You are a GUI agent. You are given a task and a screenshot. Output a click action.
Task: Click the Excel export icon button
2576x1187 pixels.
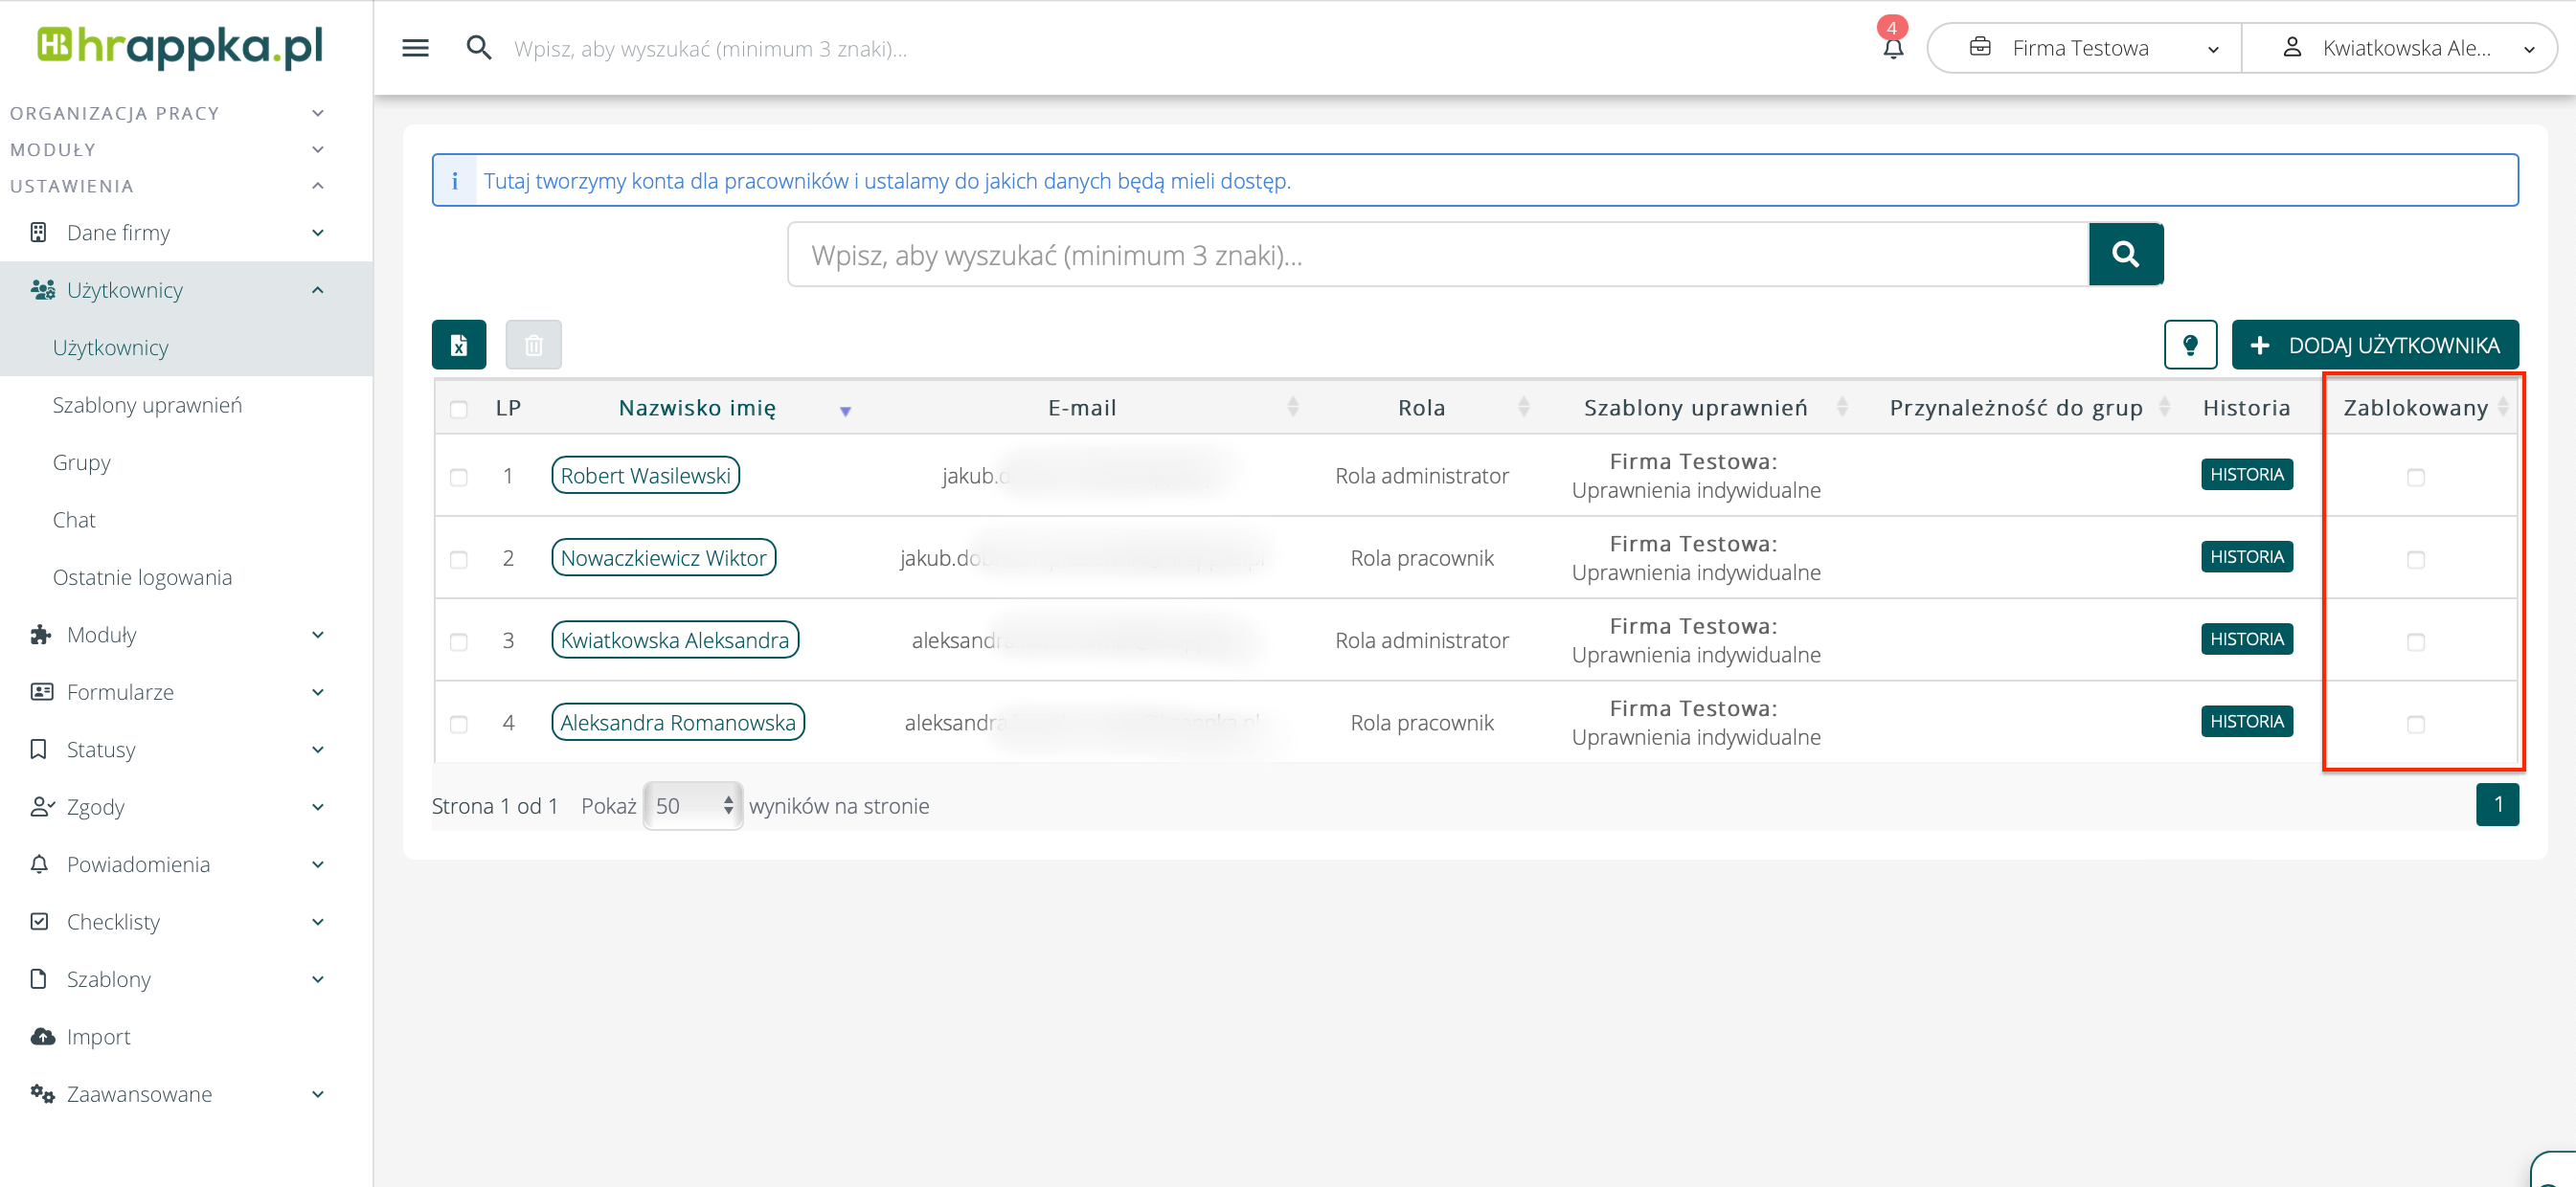point(459,345)
